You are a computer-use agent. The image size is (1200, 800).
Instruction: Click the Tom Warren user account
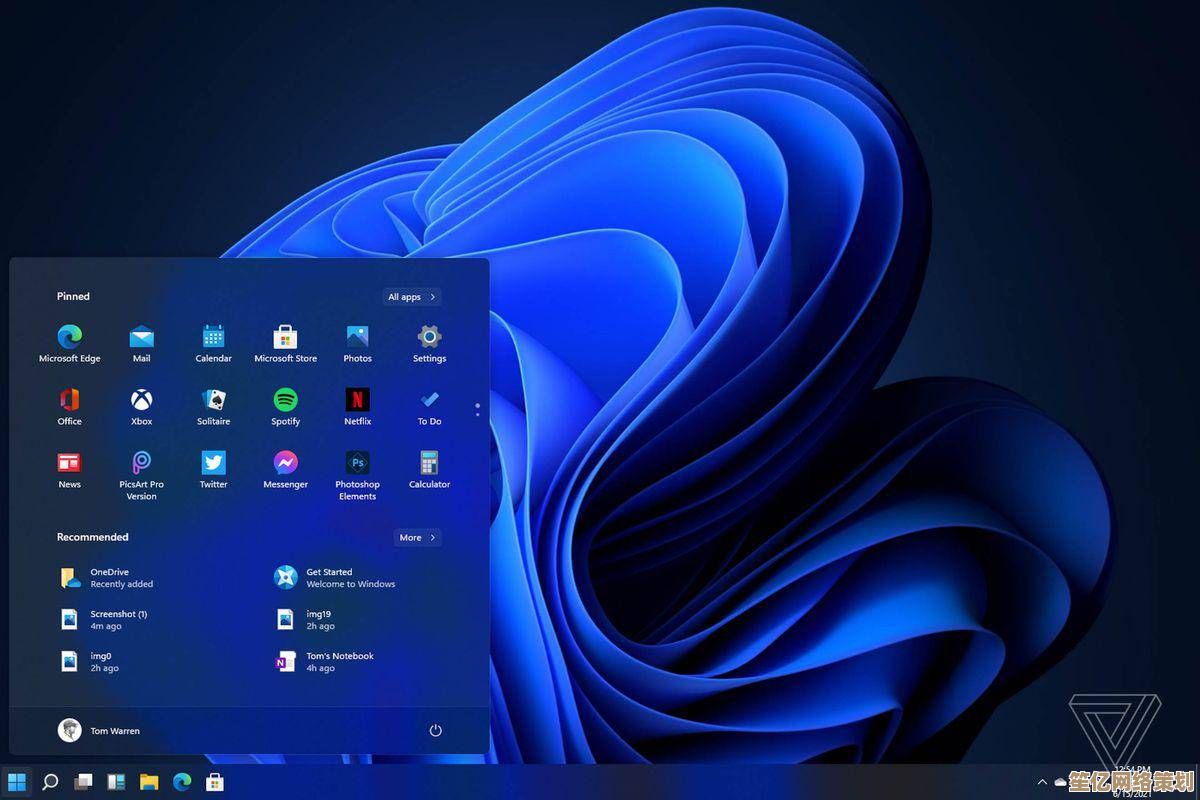pos(100,731)
